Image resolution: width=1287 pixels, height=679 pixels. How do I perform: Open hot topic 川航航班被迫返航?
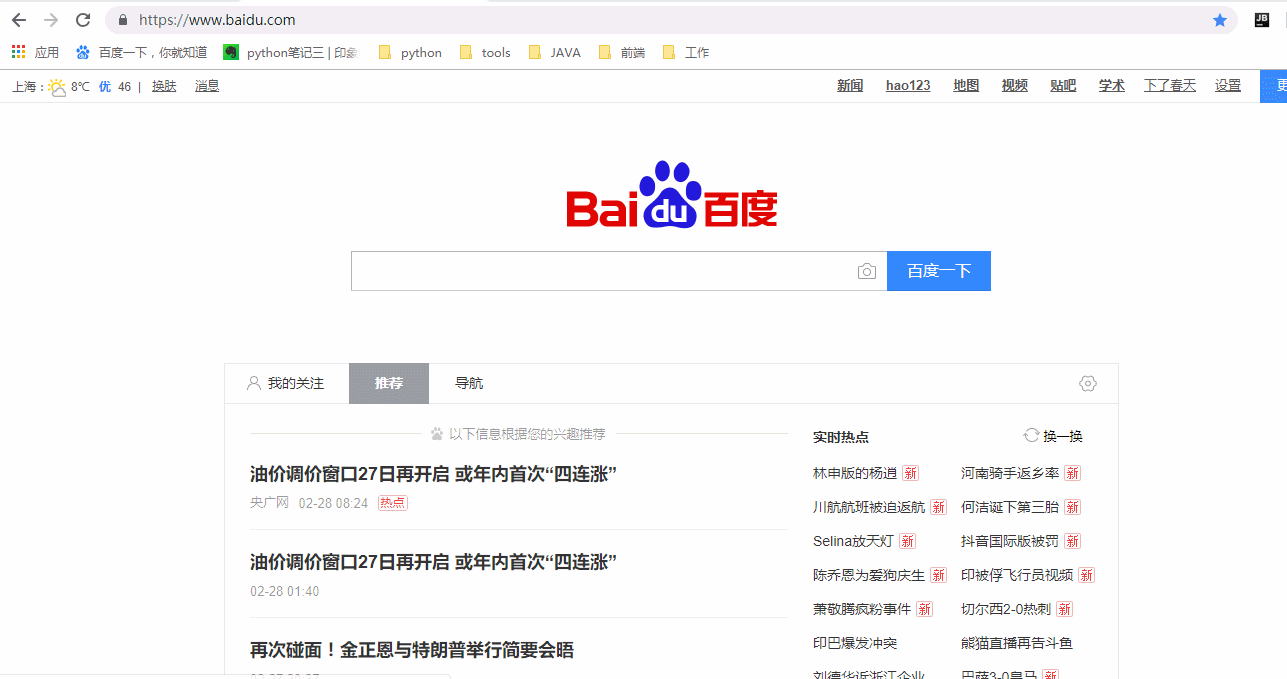(x=869, y=507)
